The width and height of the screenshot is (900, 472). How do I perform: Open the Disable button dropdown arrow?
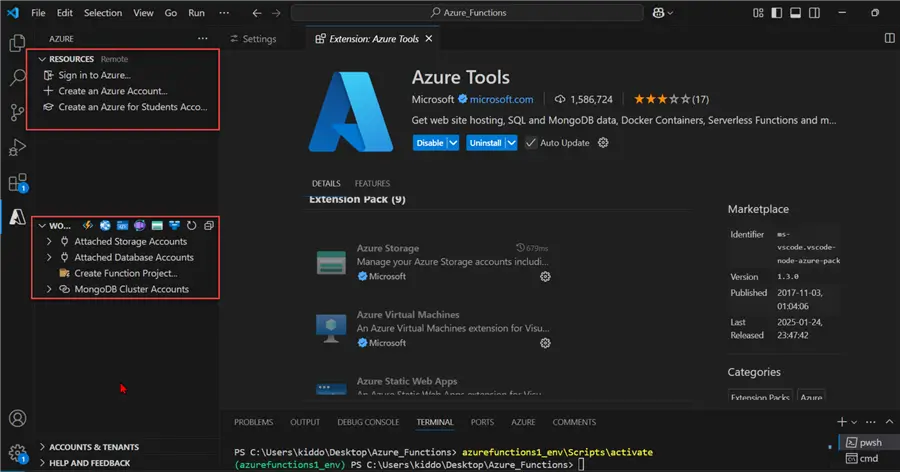[453, 143]
